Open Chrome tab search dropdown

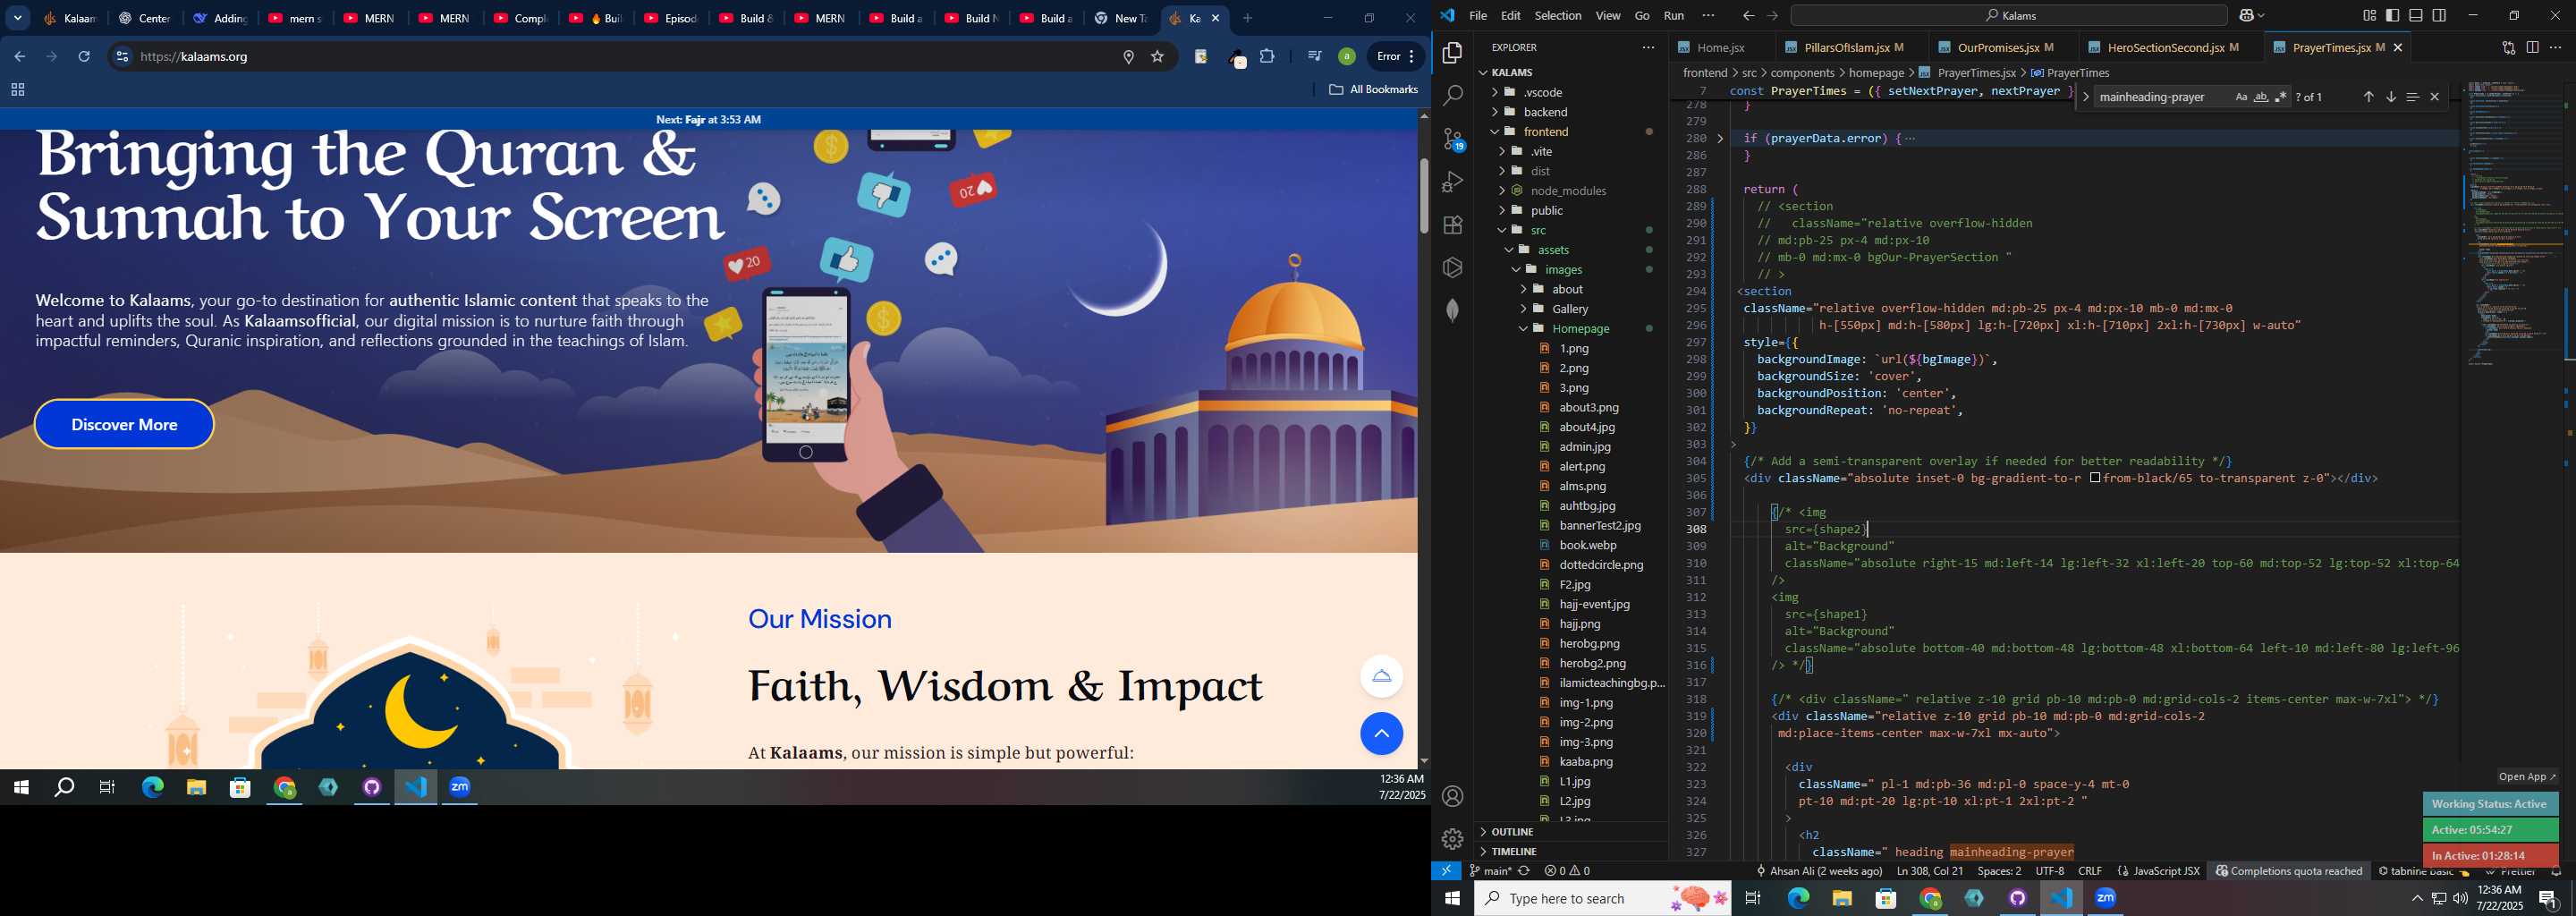17,18
